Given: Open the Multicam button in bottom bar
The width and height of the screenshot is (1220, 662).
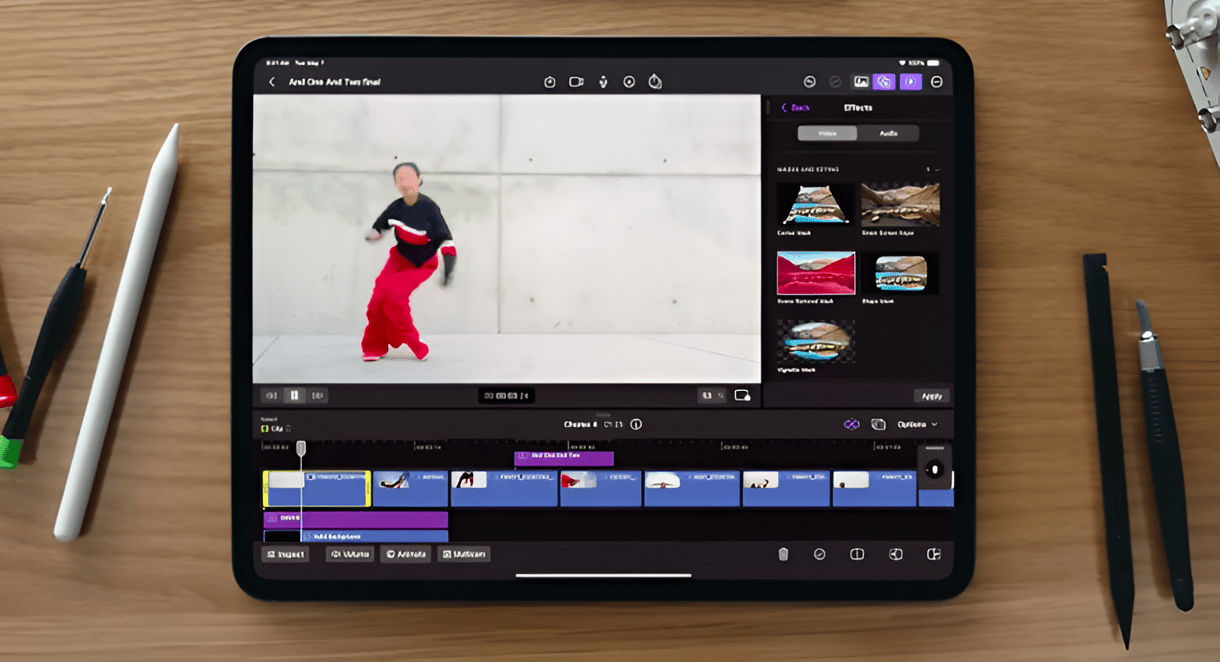Looking at the screenshot, I should [464, 554].
